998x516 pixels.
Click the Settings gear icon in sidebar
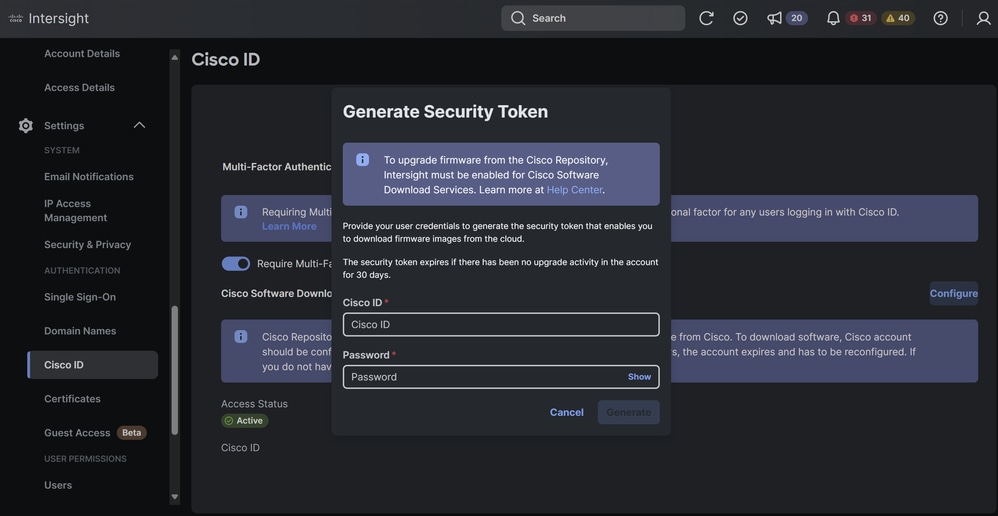click(25, 125)
